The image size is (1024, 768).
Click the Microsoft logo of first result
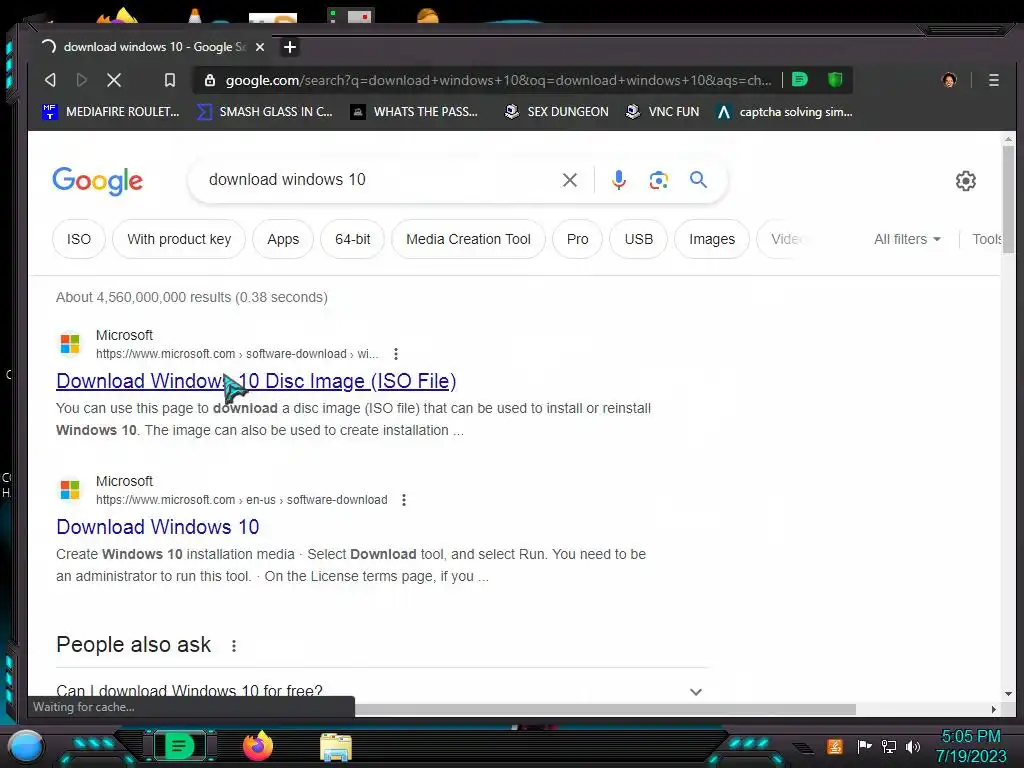point(70,344)
